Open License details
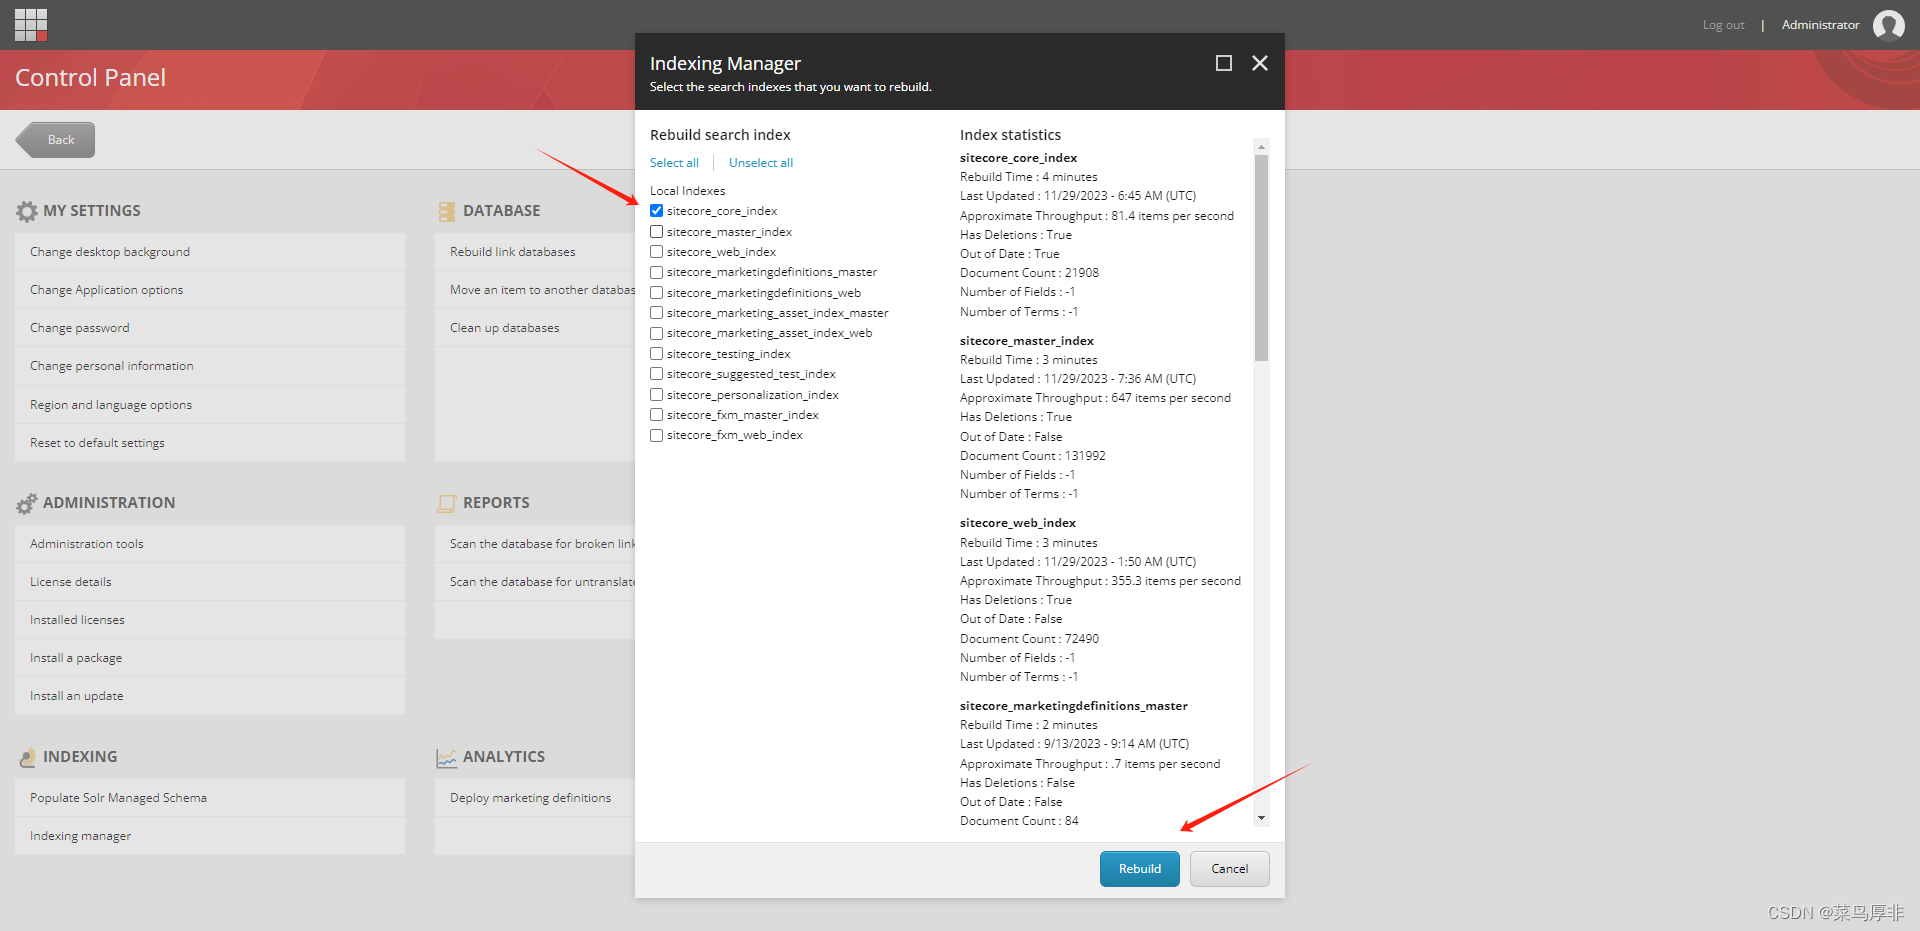1920x931 pixels. pyautogui.click(x=210, y=582)
